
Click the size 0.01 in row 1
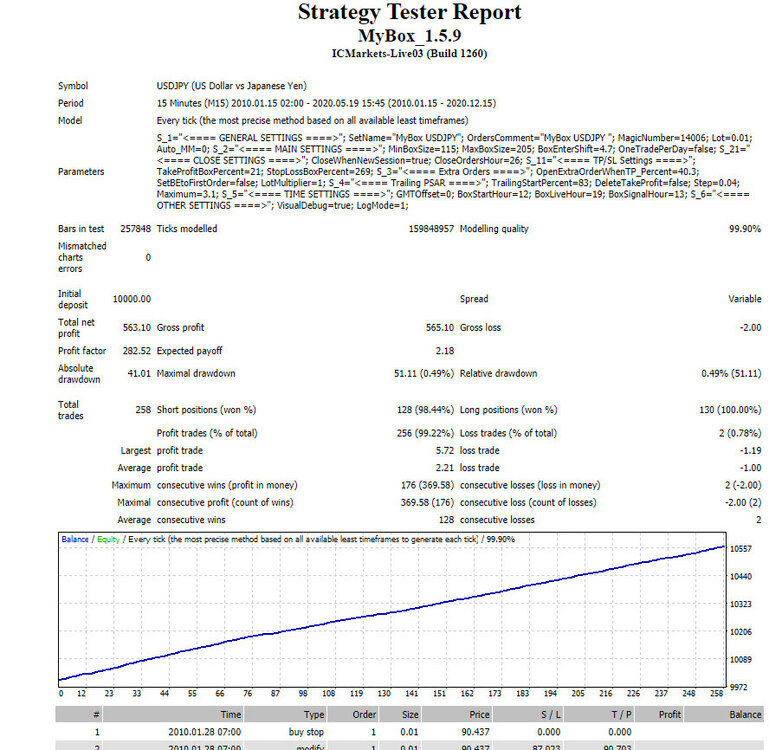(x=409, y=732)
